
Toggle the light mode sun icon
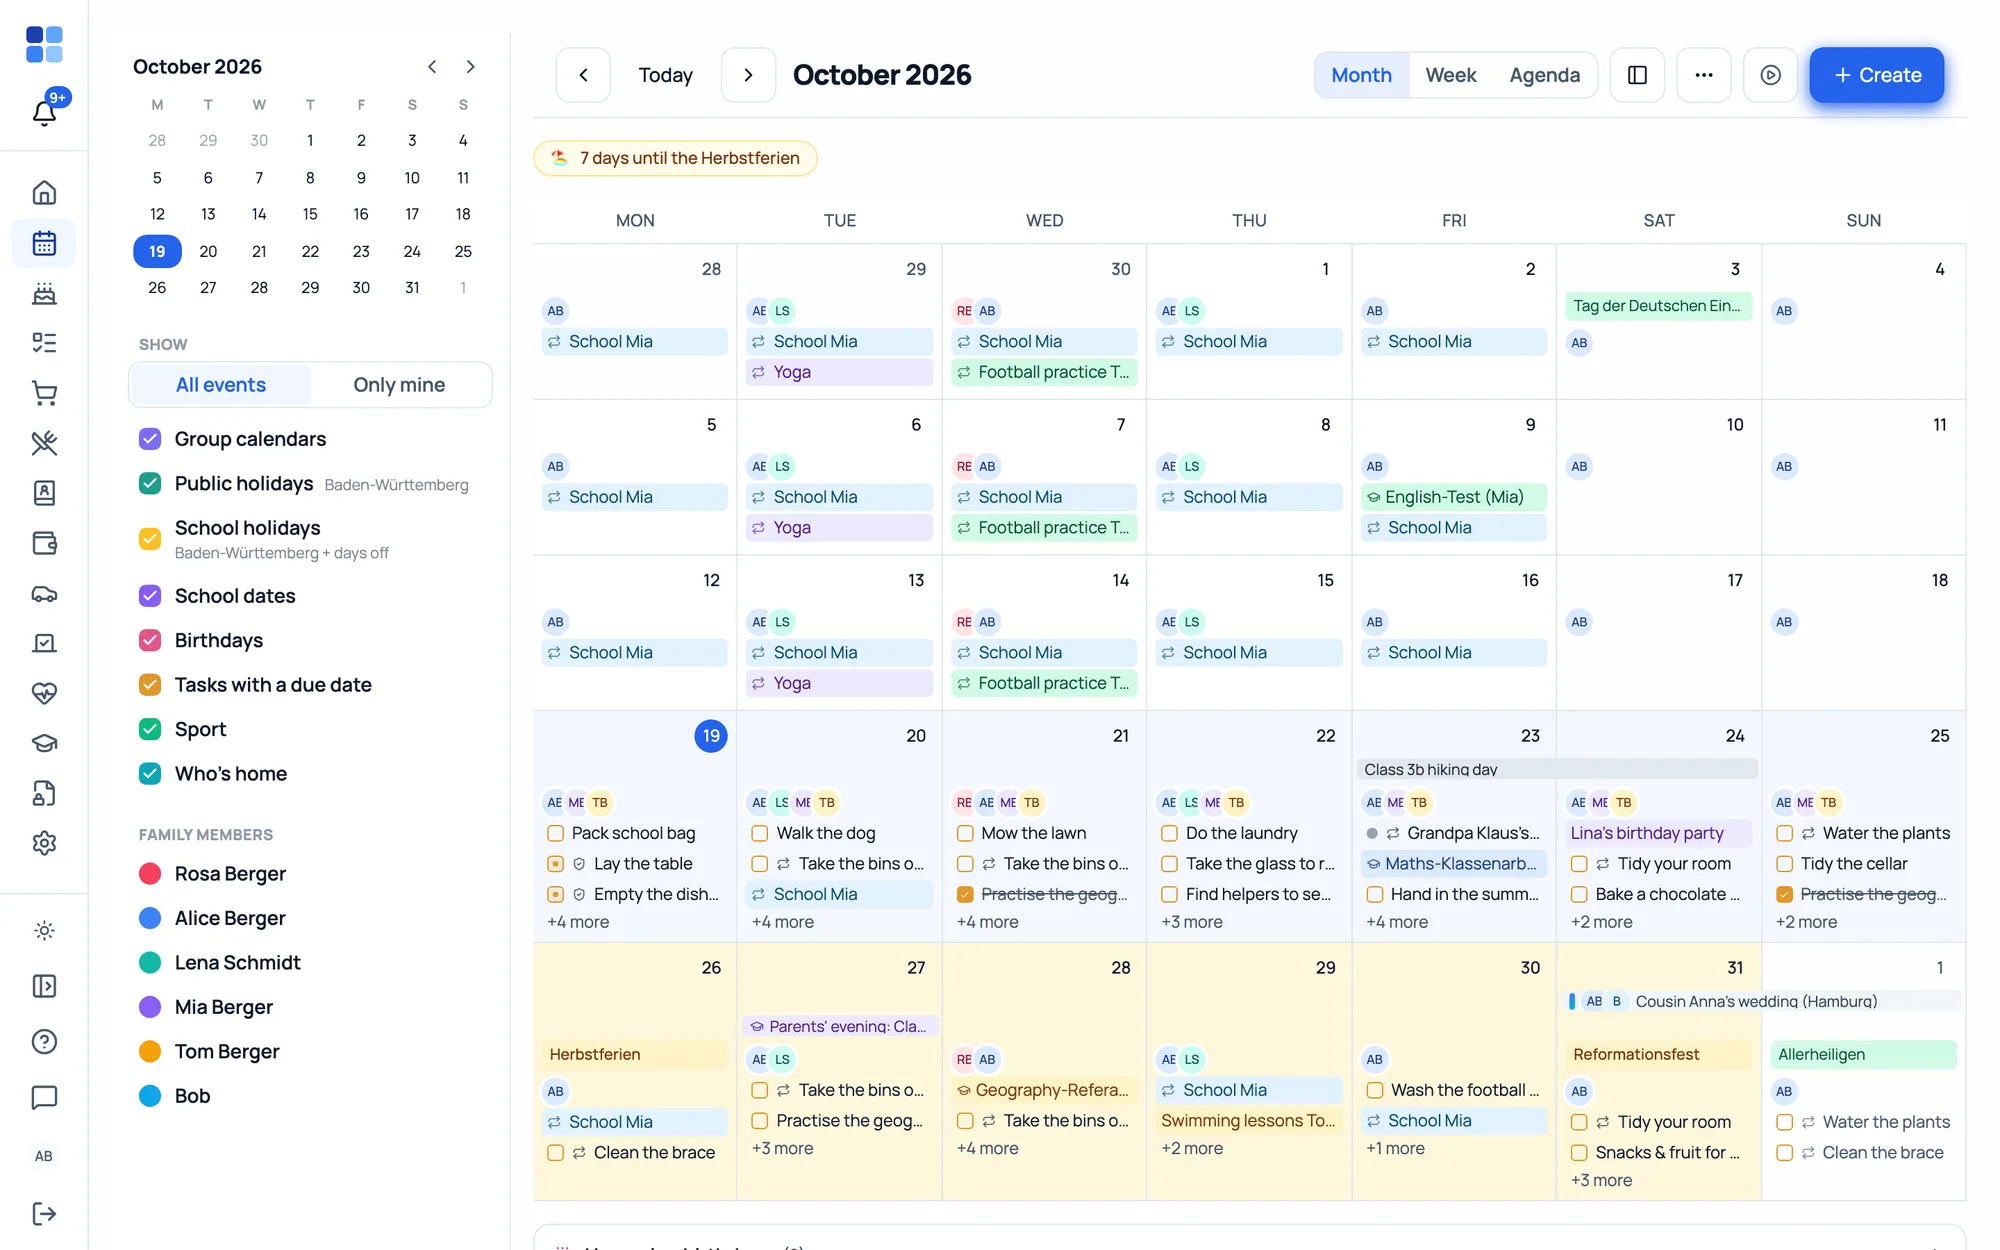44,930
